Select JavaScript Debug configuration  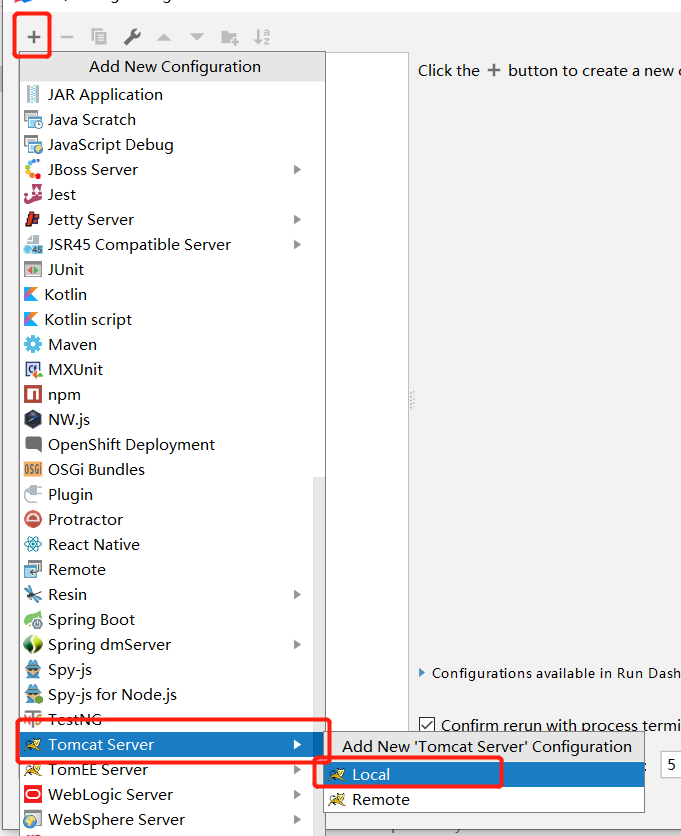click(172, 144)
